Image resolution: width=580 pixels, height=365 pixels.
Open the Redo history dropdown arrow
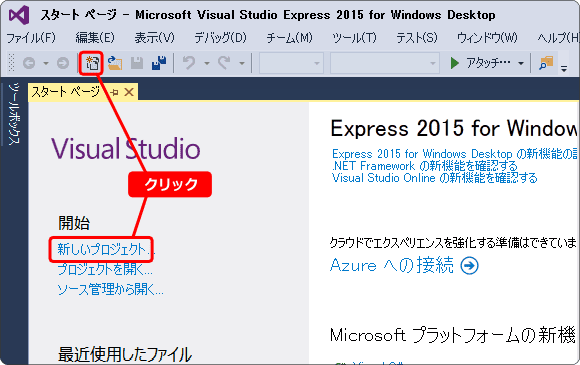click(242, 64)
